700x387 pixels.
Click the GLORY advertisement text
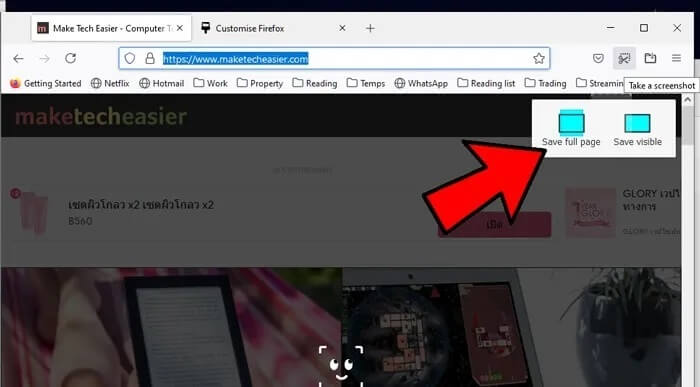[651, 200]
